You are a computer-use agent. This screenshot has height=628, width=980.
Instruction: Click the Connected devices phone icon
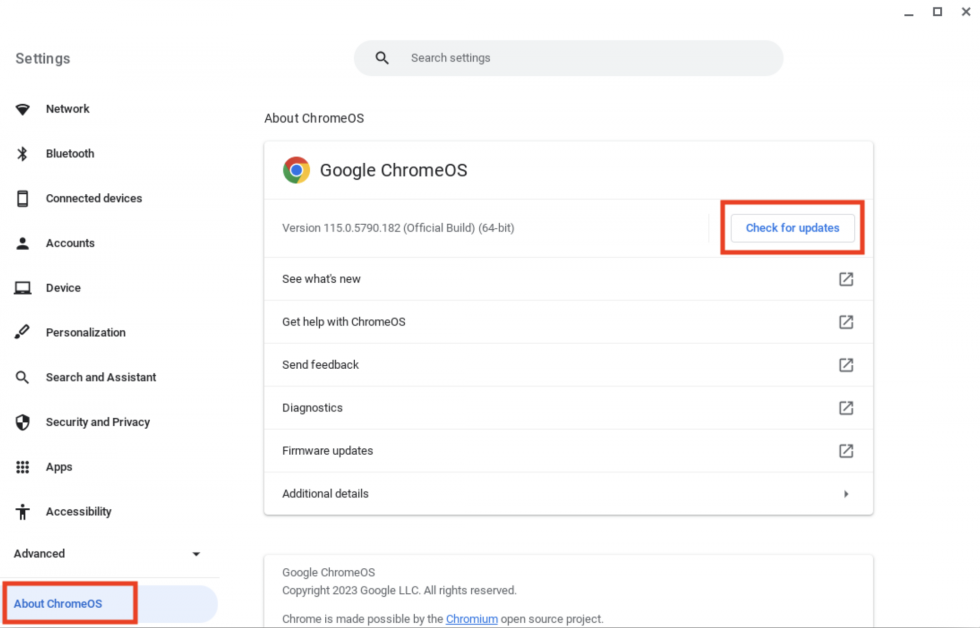pos(22,198)
